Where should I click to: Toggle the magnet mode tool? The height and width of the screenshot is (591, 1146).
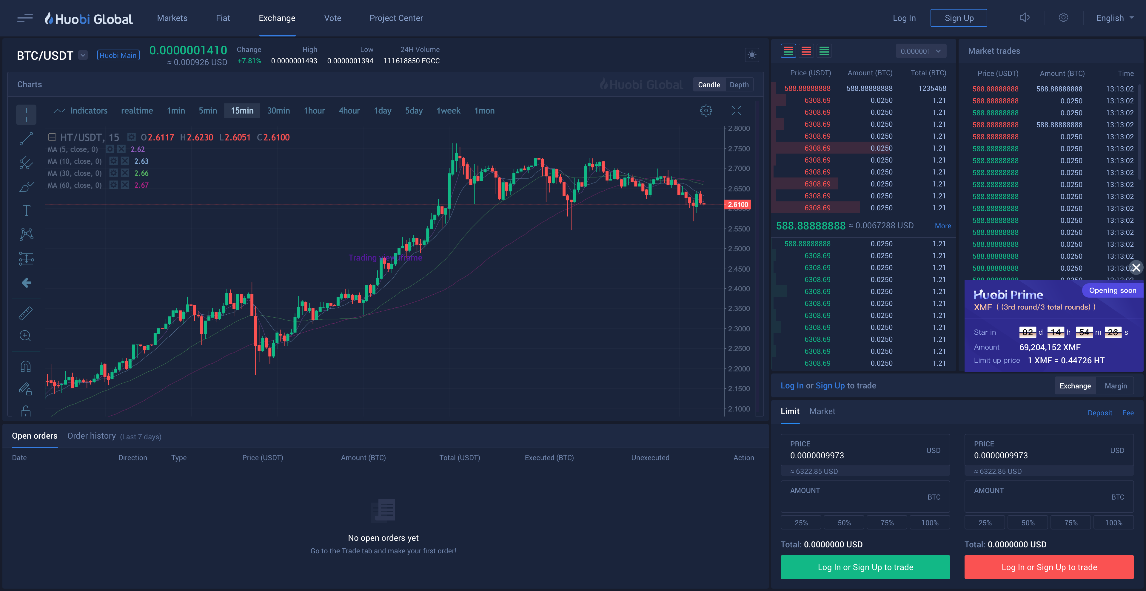tap(26, 366)
